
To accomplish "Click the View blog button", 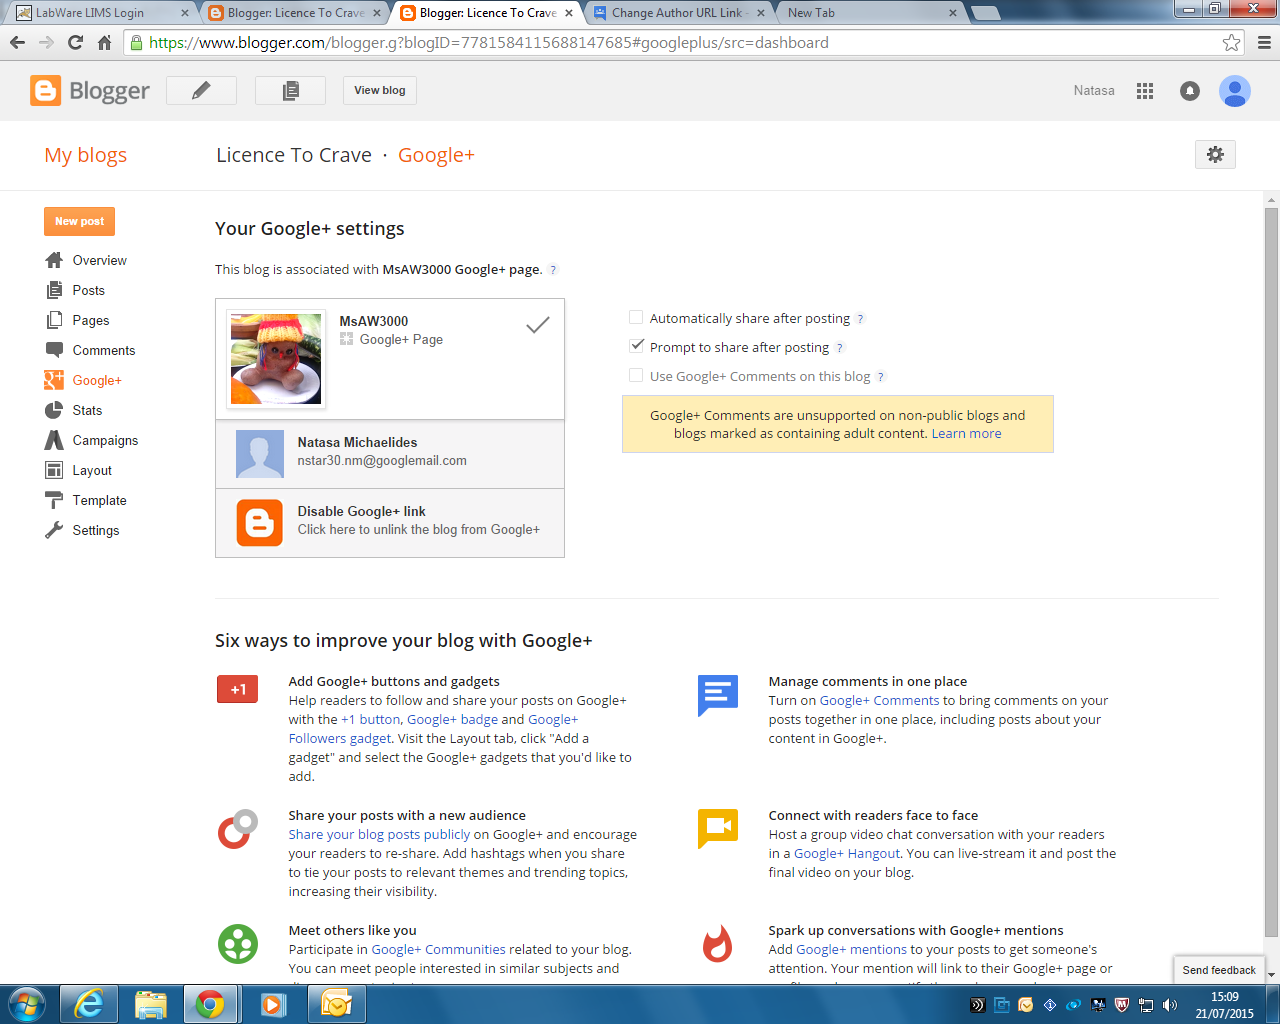I will pyautogui.click(x=380, y=90).
